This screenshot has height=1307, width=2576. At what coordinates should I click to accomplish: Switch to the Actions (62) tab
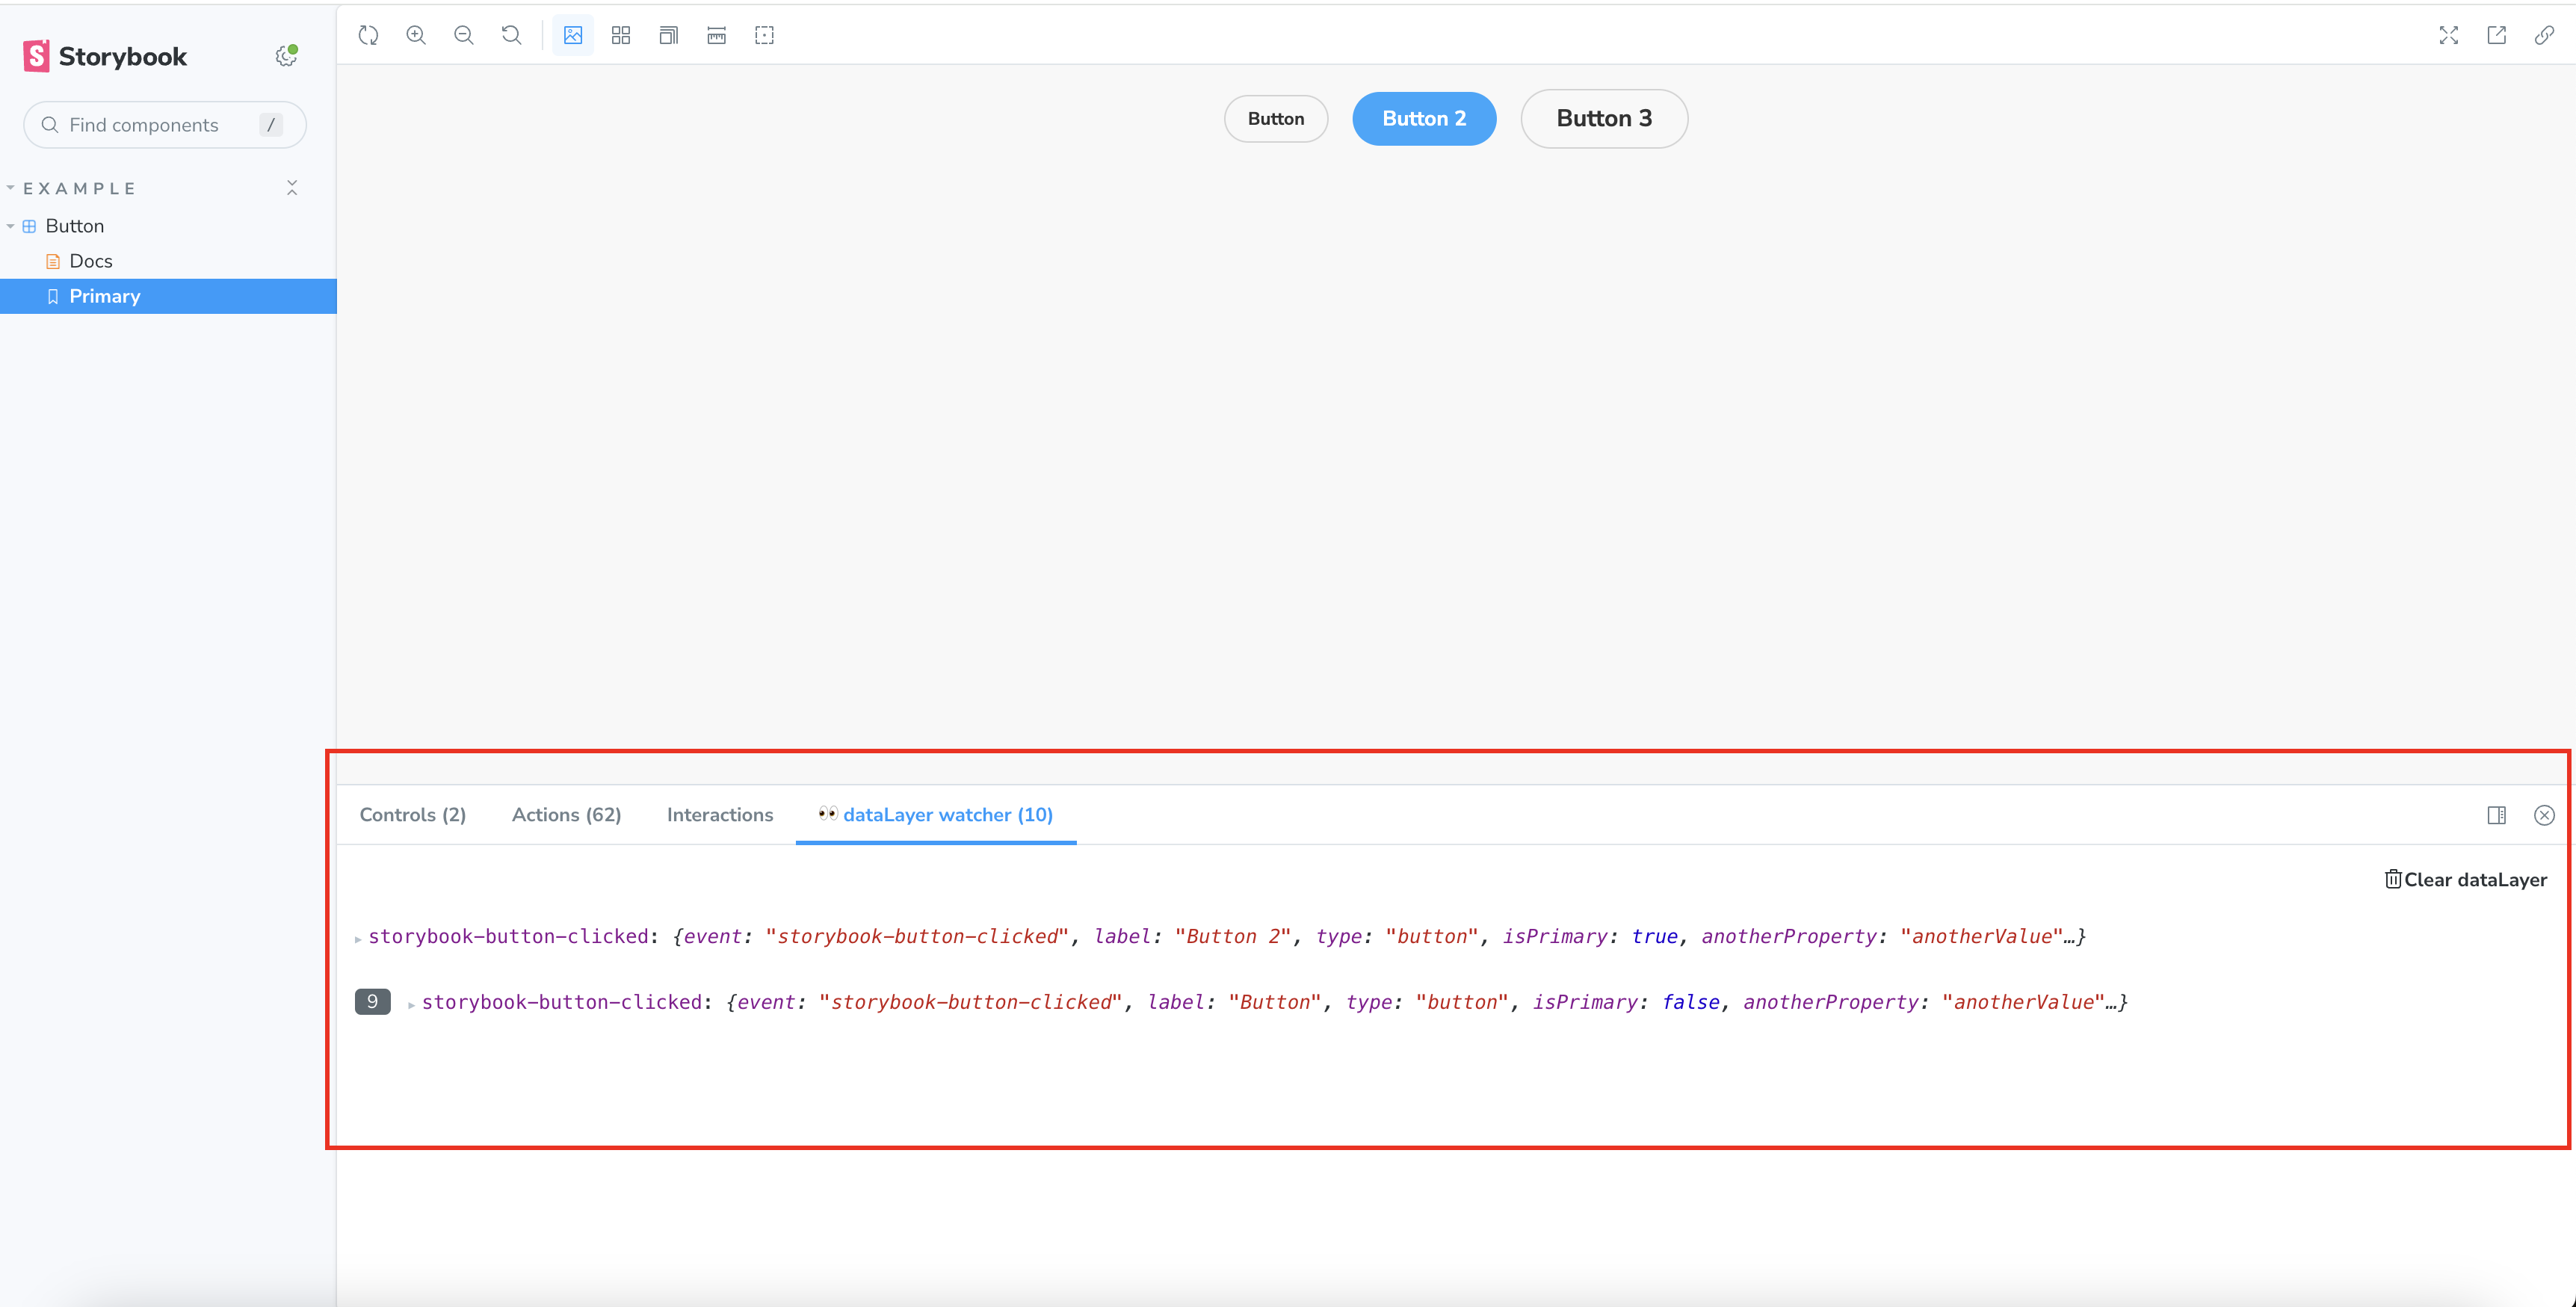pos(566,814)
